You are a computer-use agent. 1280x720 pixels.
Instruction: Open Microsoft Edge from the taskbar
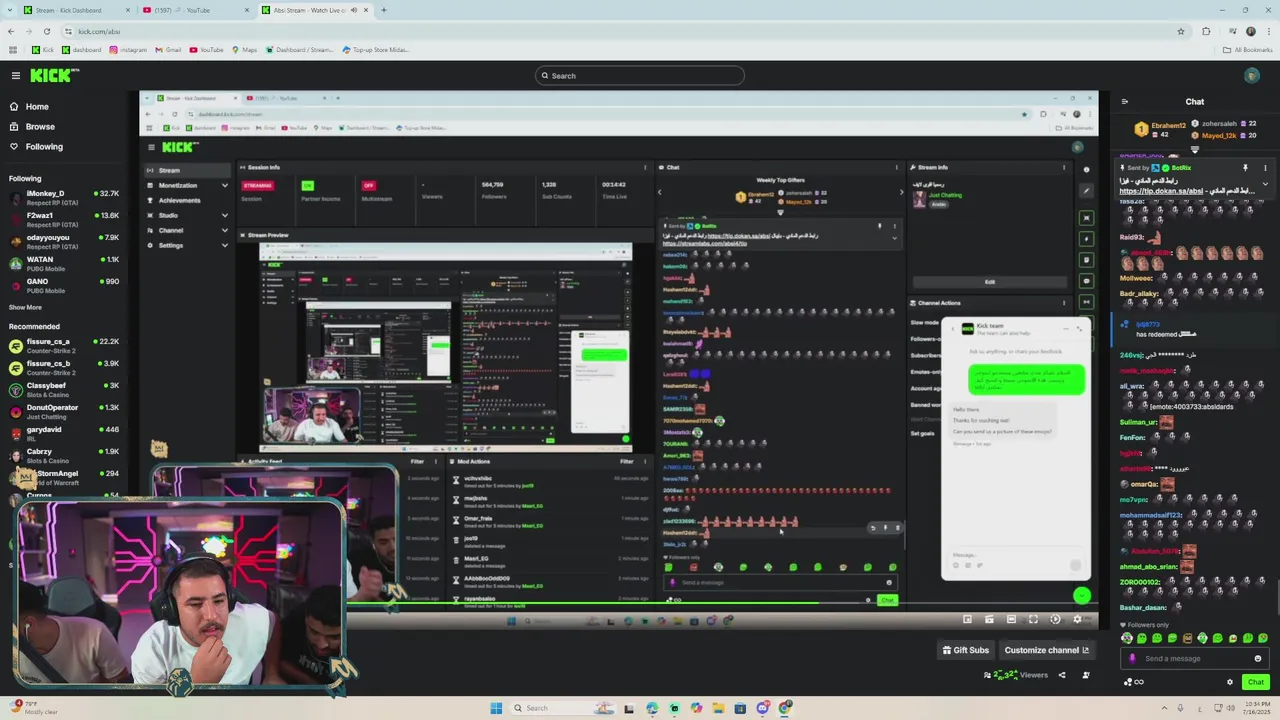point(652,708)
